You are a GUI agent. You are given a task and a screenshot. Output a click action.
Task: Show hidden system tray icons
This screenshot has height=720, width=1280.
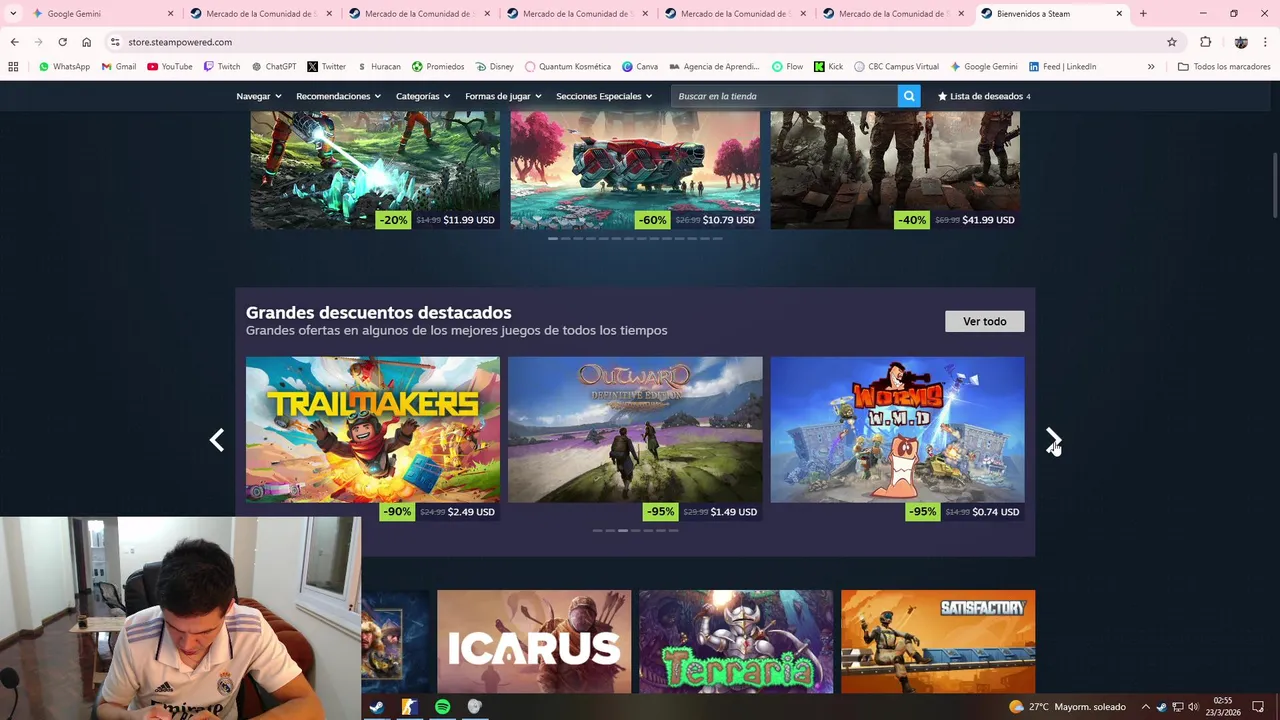(1146, 707)
